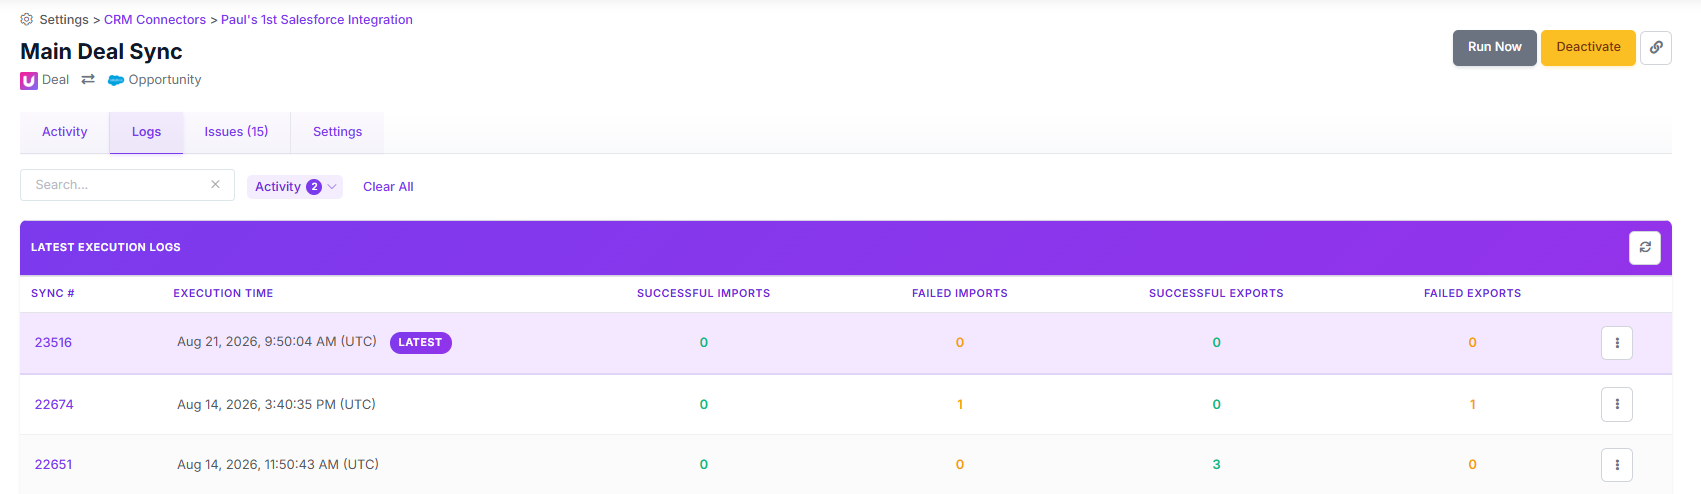Click successful exports value 3 for sync 22651
The width and height of the screenshot is (1701, 494).
[x=1216, y=465]
